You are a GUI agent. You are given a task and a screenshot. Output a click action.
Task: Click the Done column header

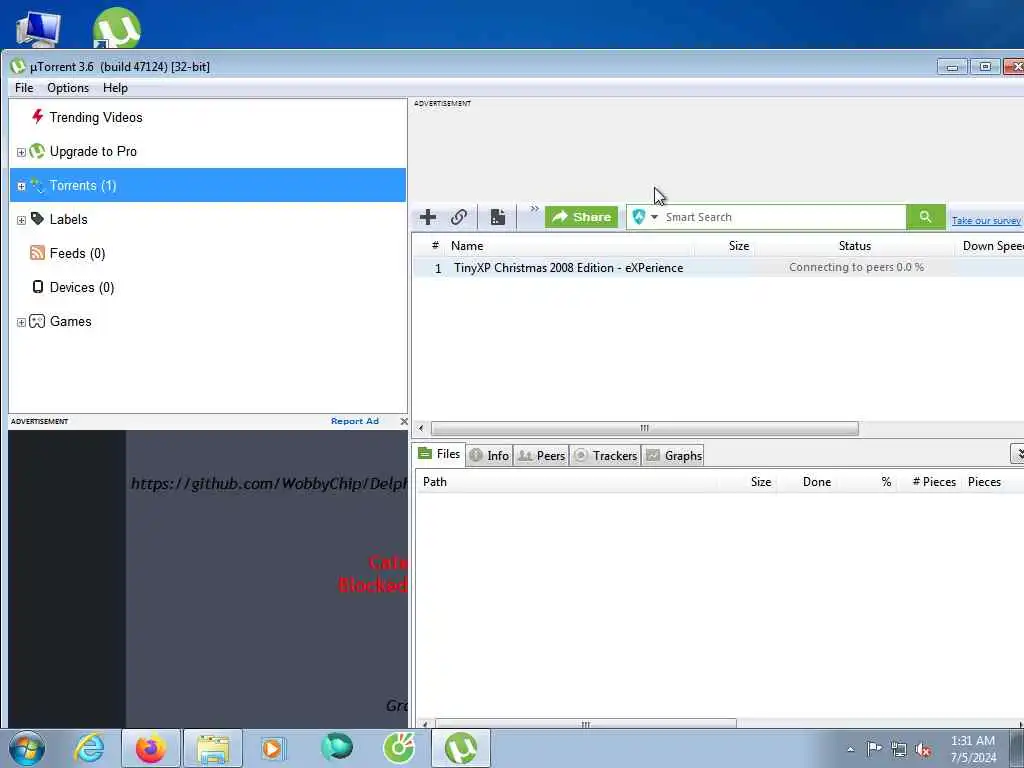[817, 482]
